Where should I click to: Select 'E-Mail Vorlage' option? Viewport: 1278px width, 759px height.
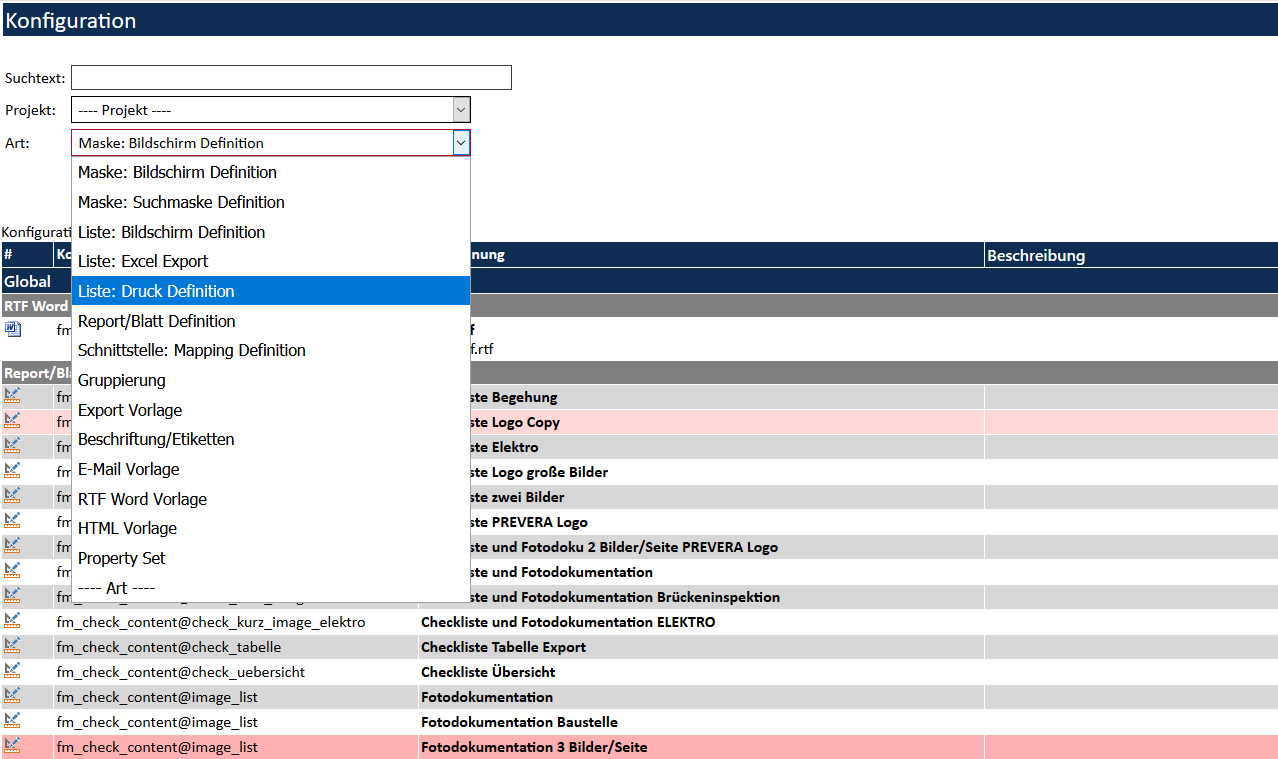271,469
